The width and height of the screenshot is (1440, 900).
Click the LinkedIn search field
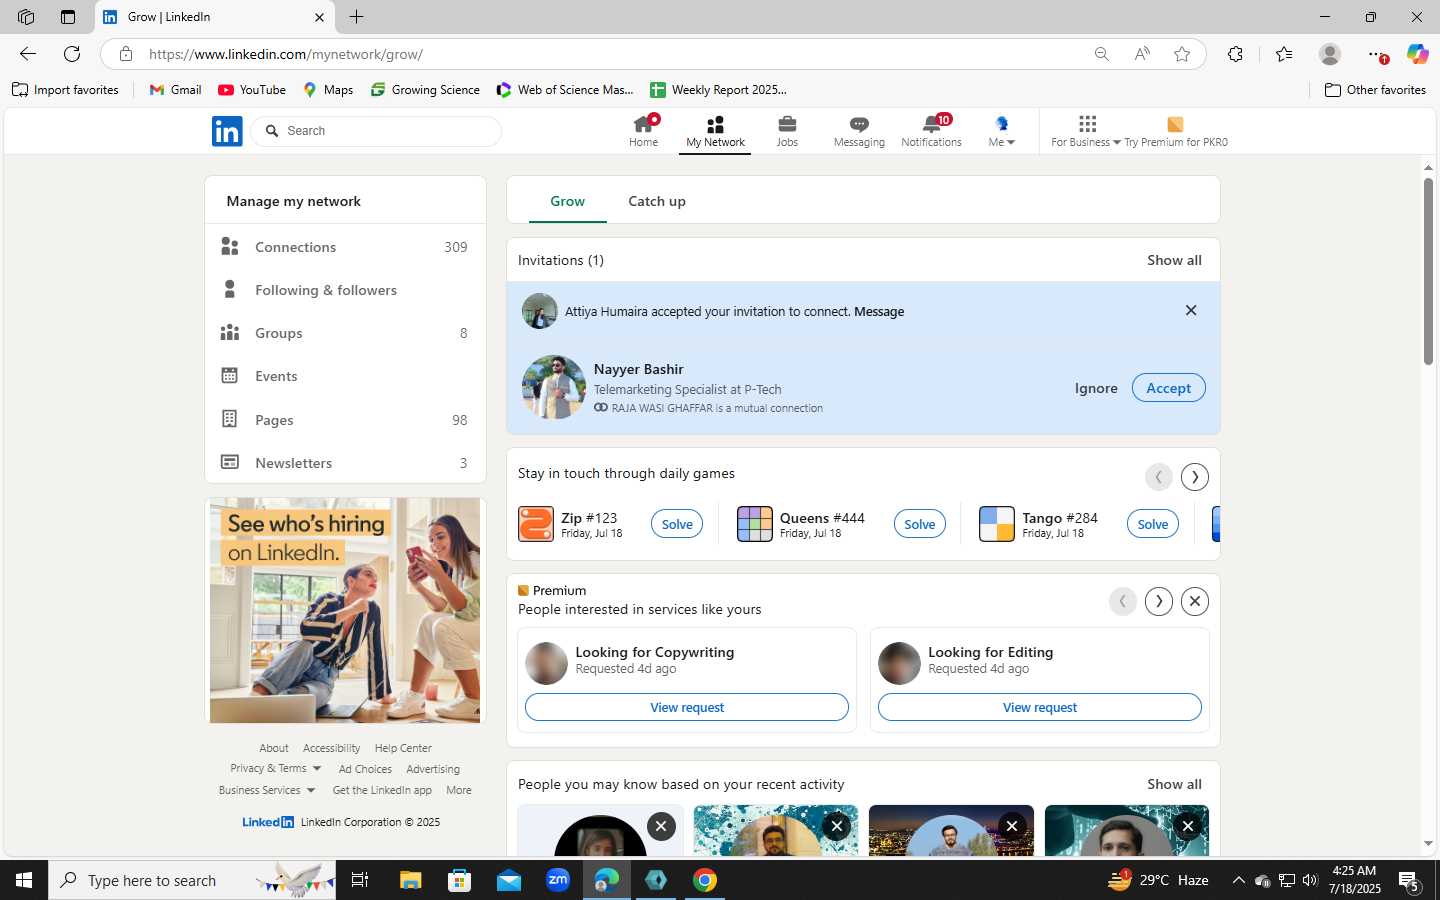pos(377,131)
